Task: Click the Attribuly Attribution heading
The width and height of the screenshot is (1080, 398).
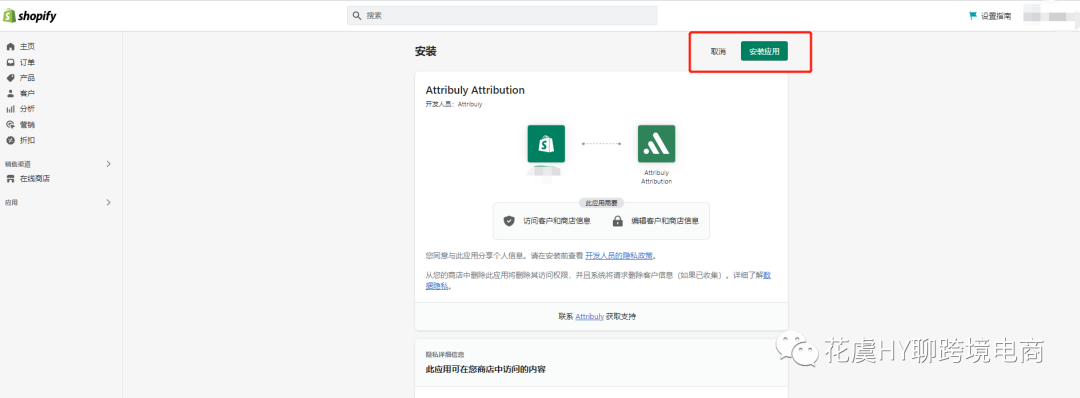Action: pos(475,90)
